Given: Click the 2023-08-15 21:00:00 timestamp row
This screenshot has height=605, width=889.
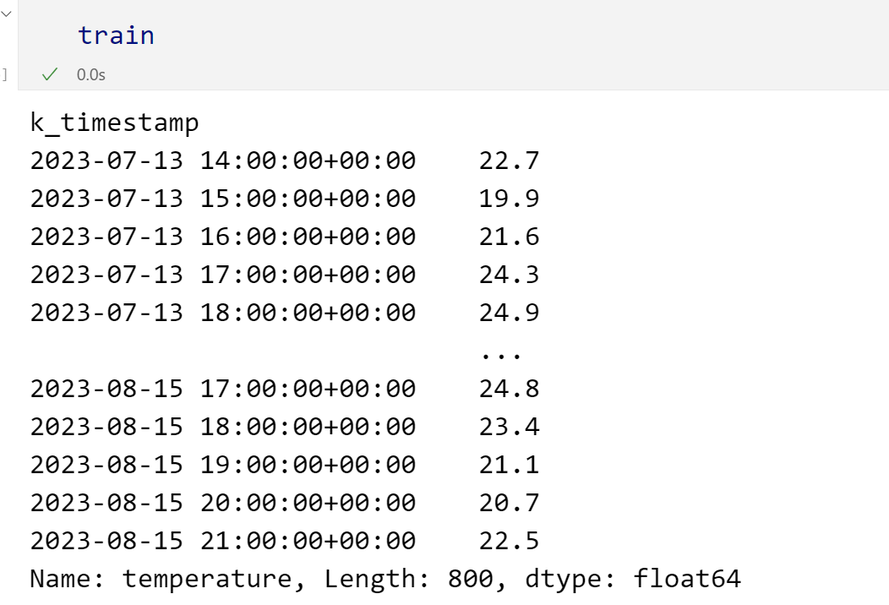Looking at the screenshot, I should (x=285, y=540).
